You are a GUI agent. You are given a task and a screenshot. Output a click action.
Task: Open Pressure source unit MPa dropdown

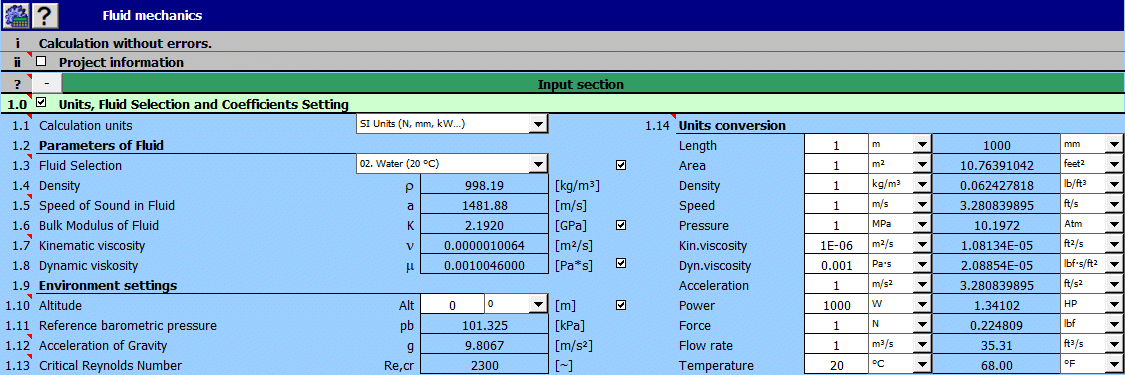coord(921,225)
